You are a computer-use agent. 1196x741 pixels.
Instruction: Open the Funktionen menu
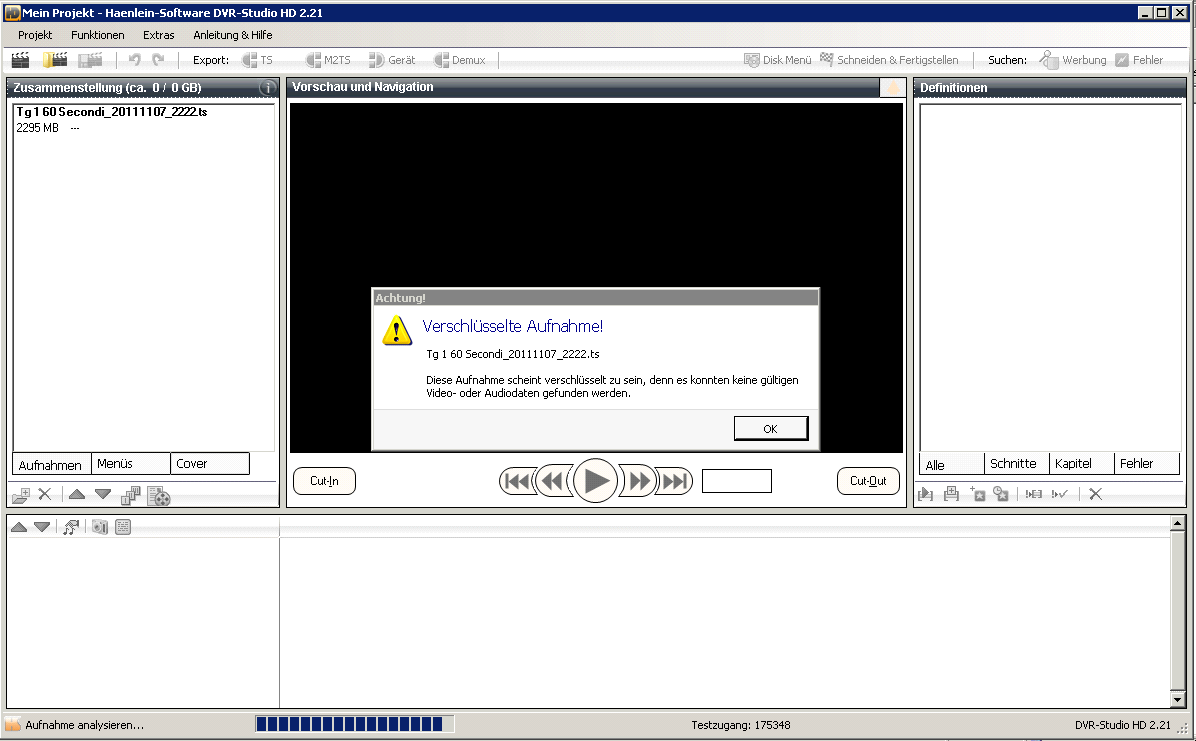click(98, 35)
